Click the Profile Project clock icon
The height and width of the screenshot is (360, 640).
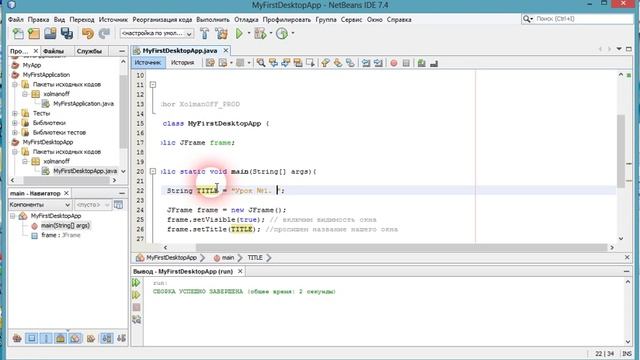(282, 33)
